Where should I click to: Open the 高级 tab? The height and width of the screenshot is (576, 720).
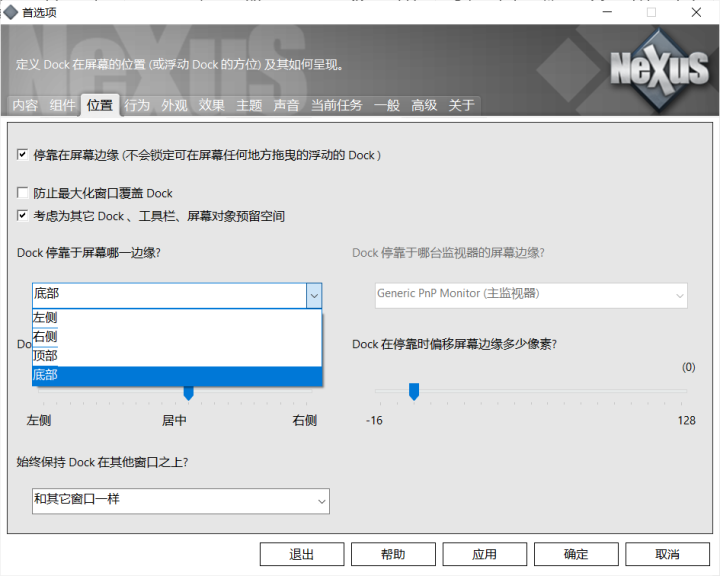424,106
